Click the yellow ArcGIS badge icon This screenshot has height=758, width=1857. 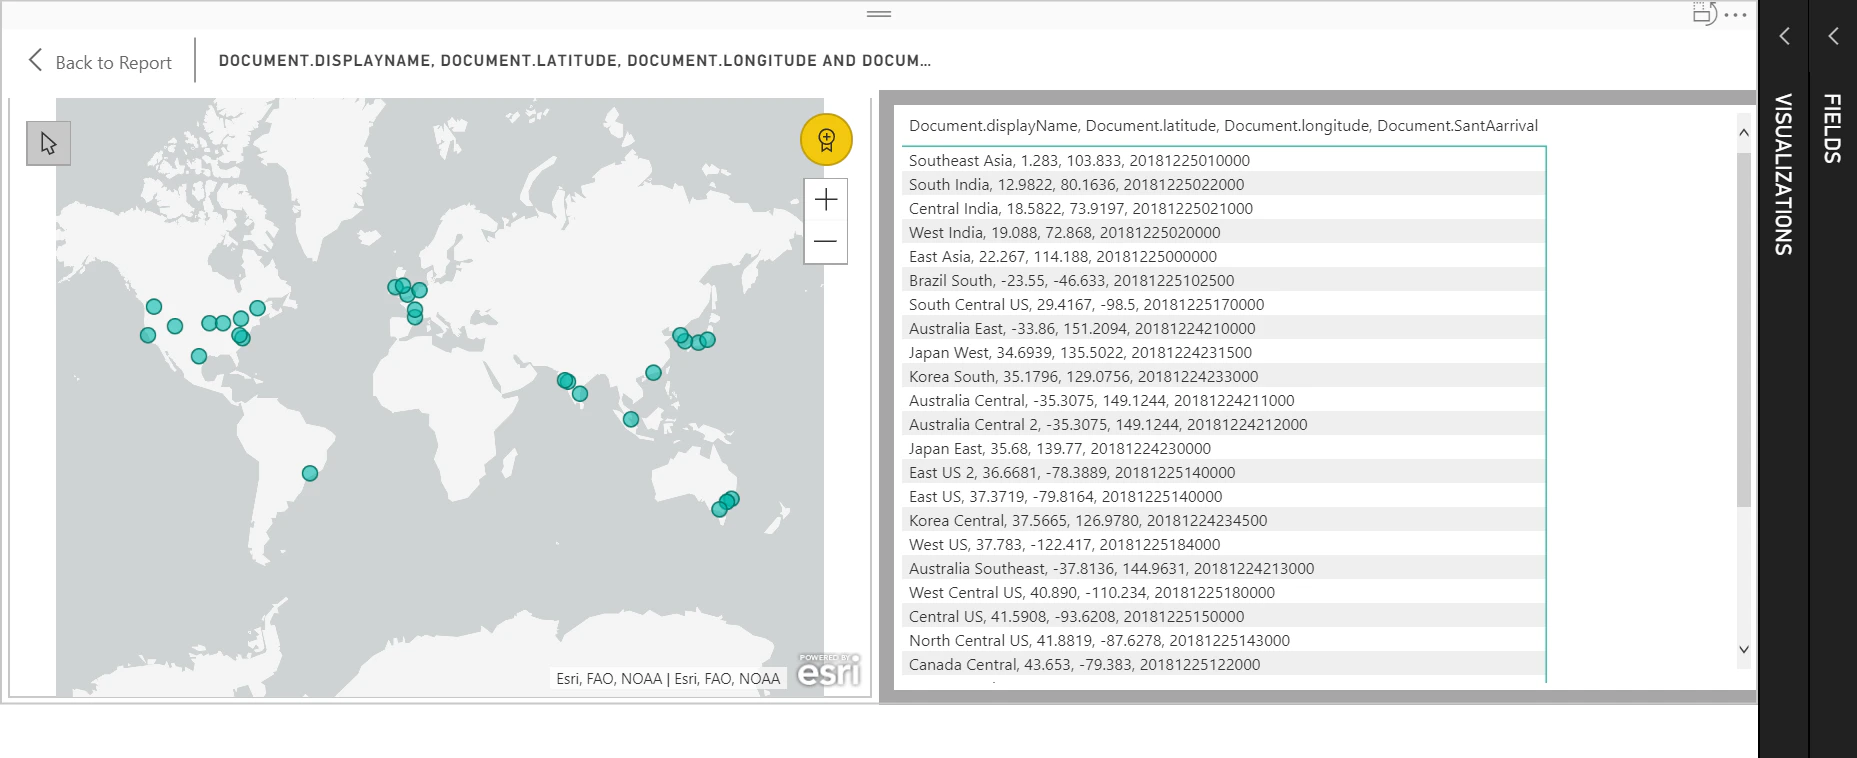point(826,139)
